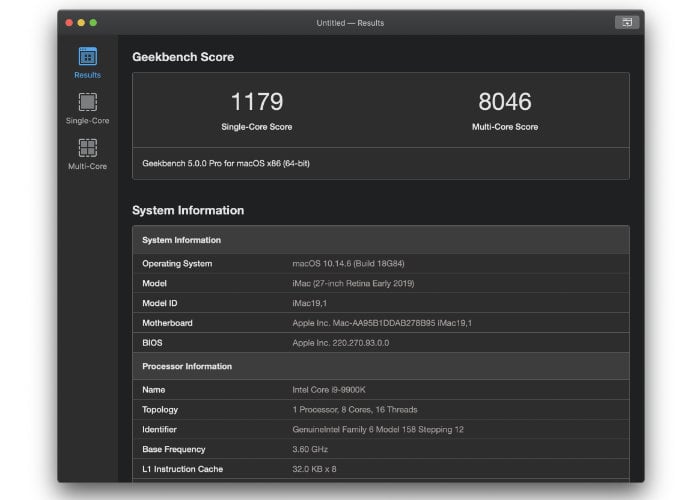Select the iMac (27-inch Retina Early 2019) value
Screen dimensions: 700x500
click(353, 283)
